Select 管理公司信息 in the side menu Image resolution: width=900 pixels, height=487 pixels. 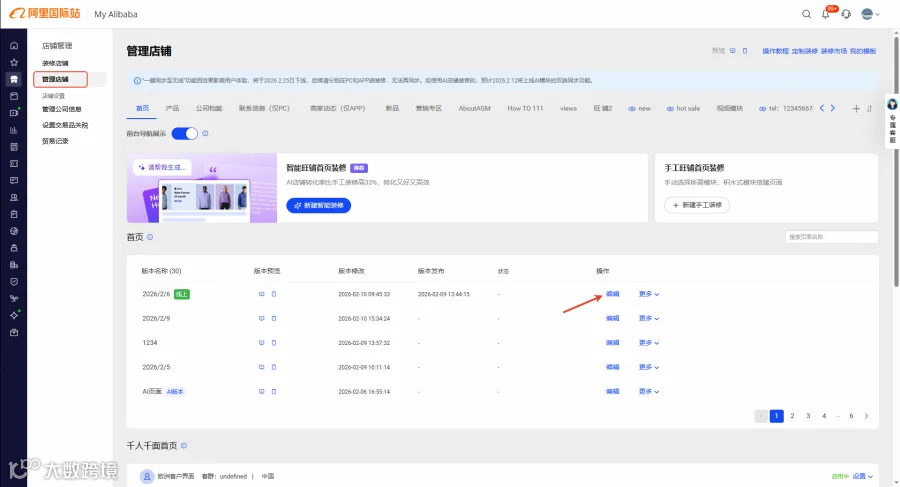click(x=61, y=109)
